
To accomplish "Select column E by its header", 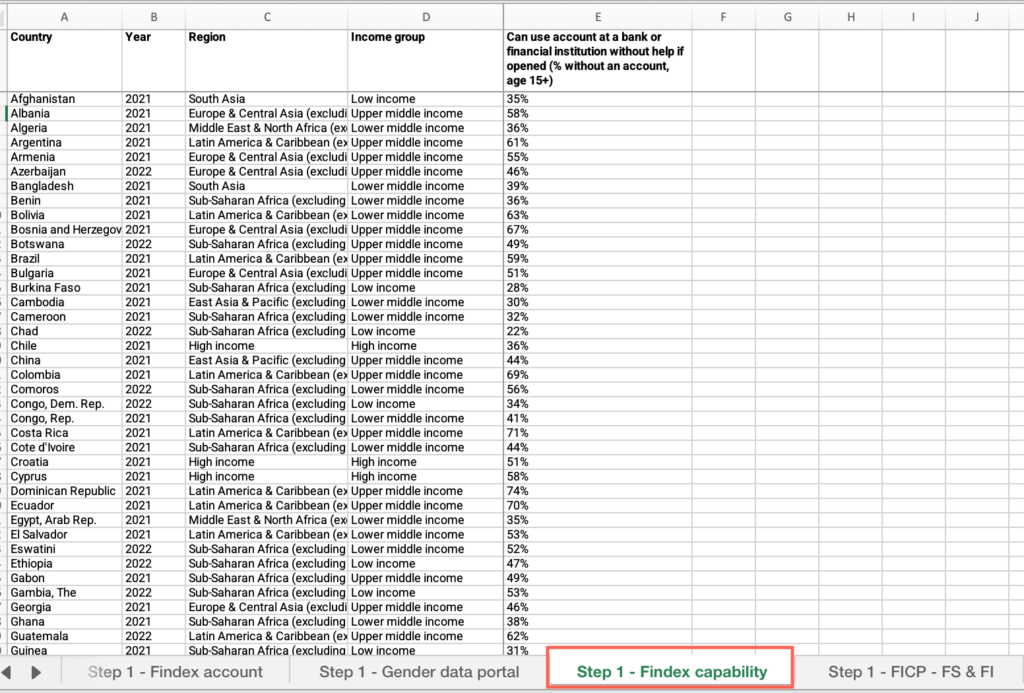I will click(x=598, y=17).
